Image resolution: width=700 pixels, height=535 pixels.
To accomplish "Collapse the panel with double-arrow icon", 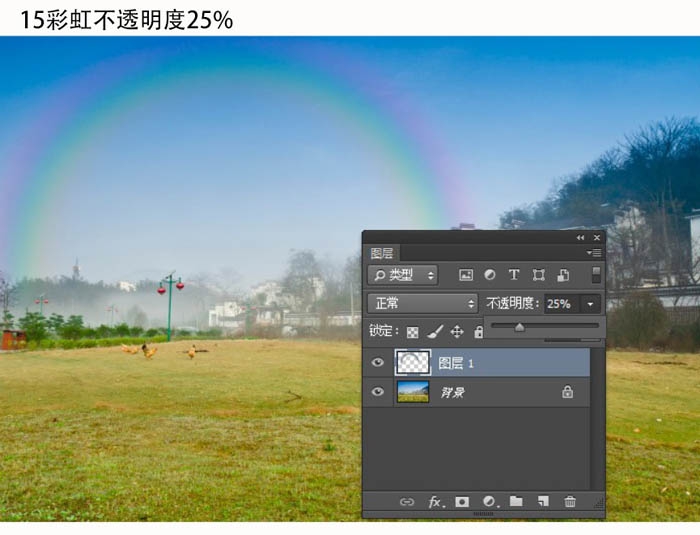I will click(x=580, y=238).
